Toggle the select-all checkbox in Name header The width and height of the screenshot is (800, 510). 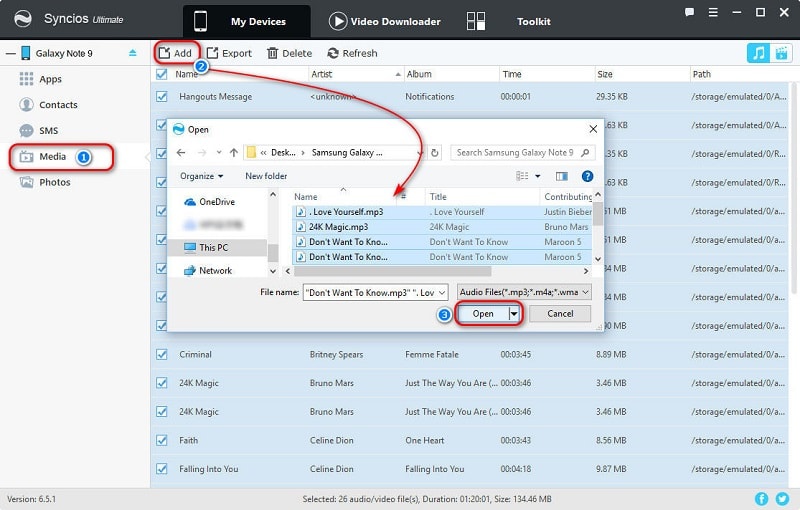pyautogui.click(x=162, y=74)
